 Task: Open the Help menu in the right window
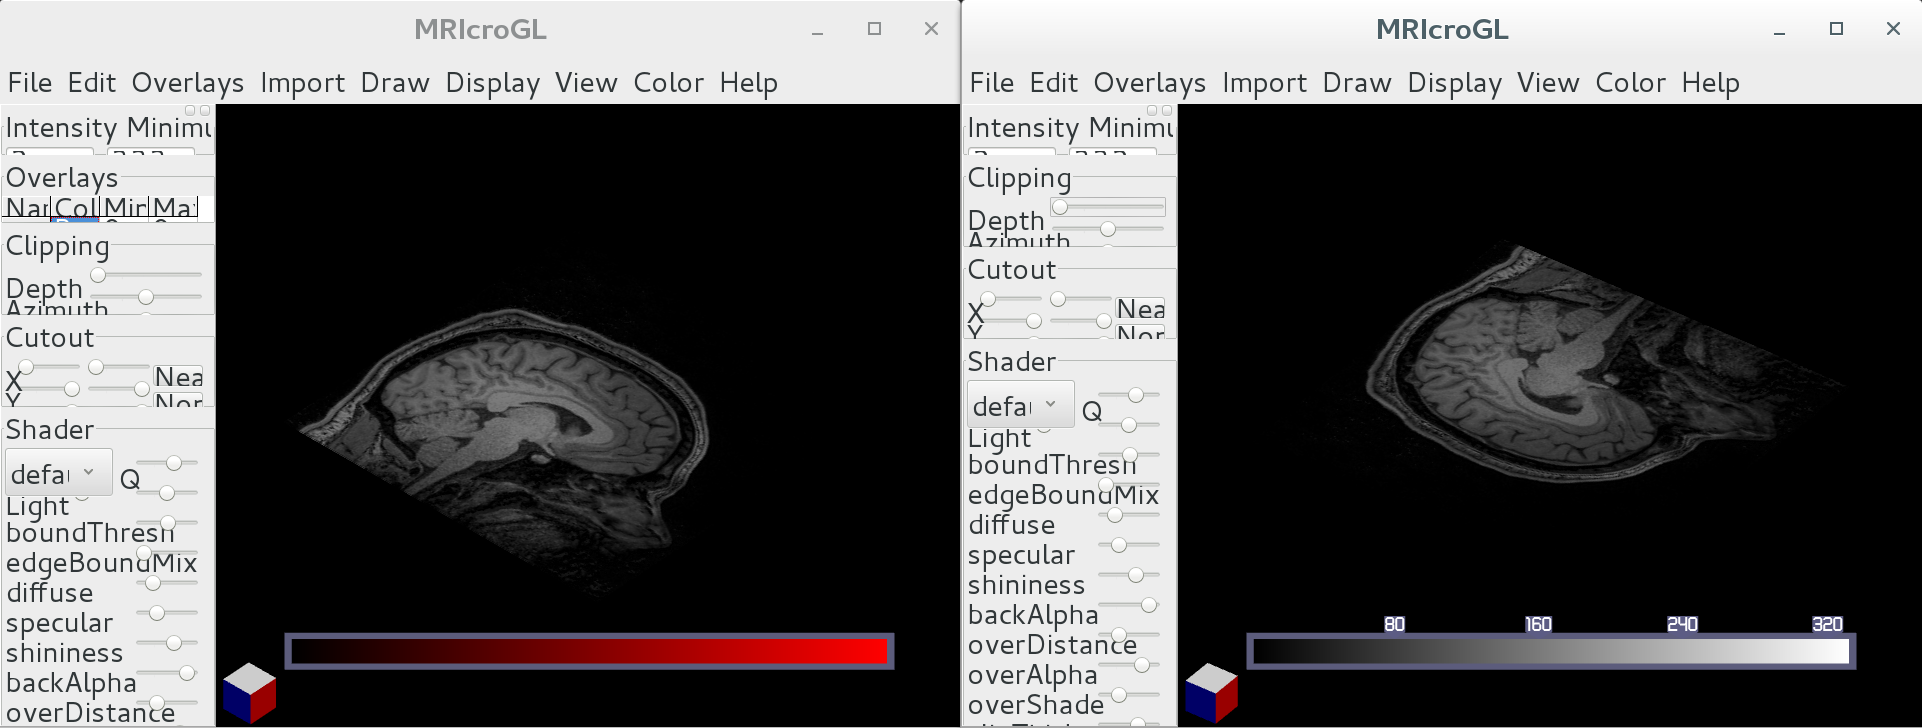click(1710, 83)
